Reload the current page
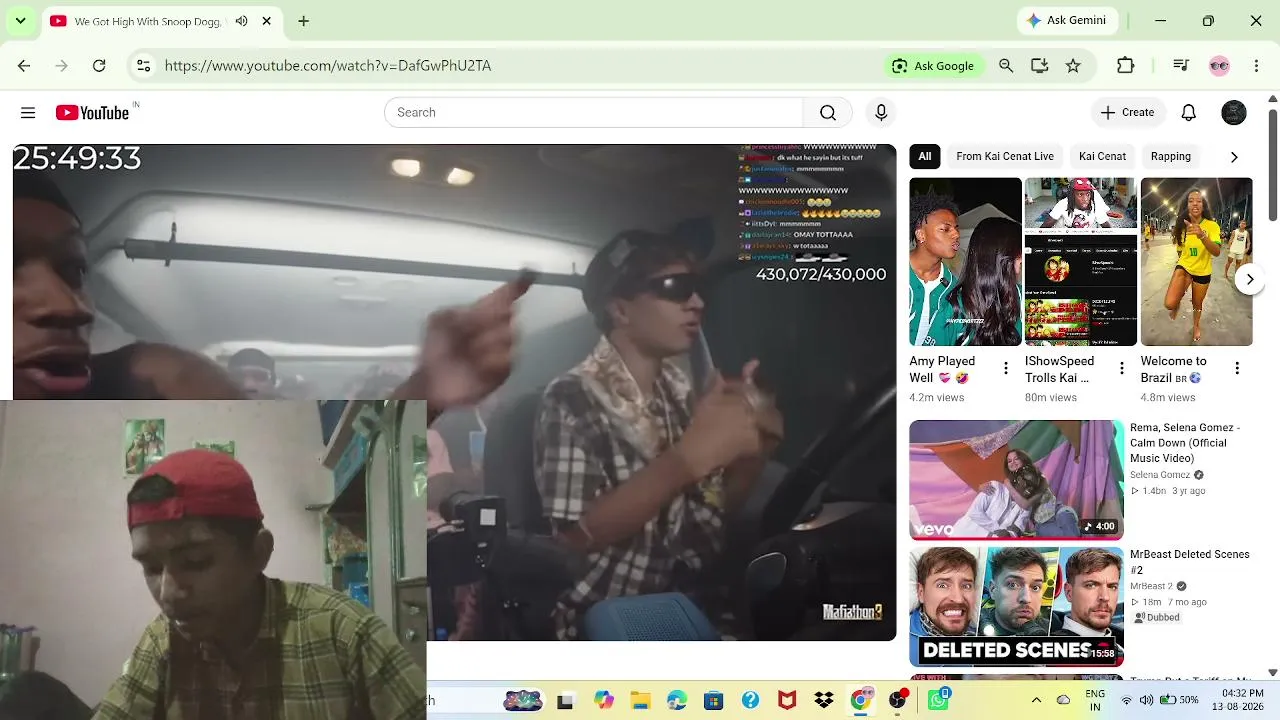 pos(99,66)
